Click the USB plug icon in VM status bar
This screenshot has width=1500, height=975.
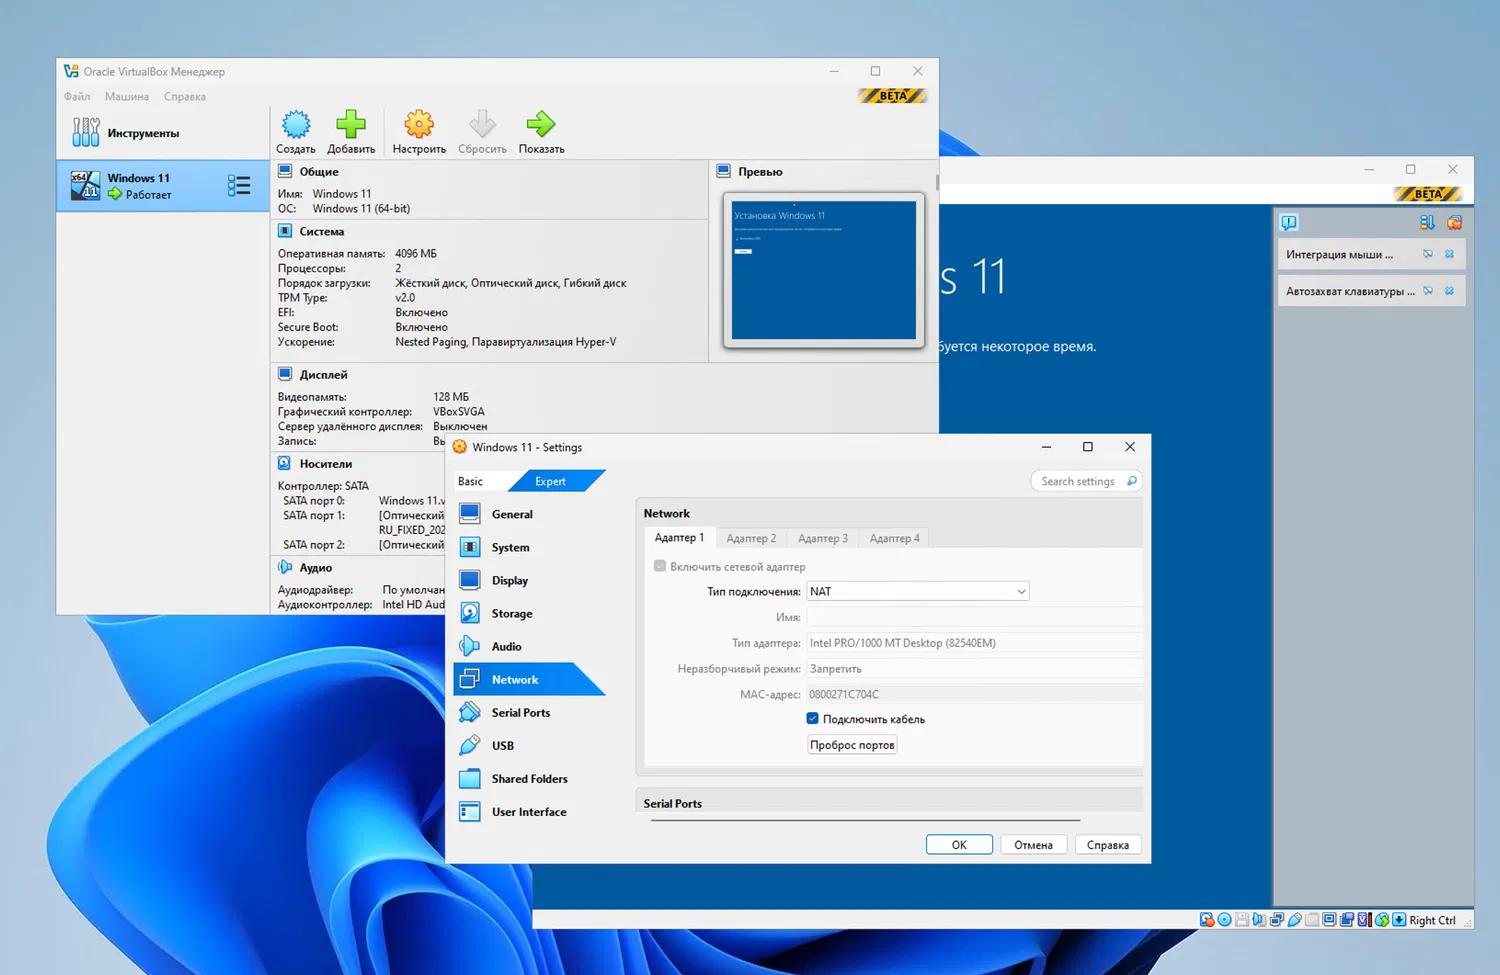coord(1294,920)
